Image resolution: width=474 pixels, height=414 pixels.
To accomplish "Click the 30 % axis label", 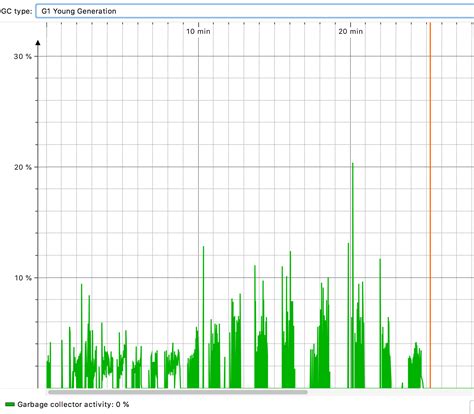I will pos(23,56).
